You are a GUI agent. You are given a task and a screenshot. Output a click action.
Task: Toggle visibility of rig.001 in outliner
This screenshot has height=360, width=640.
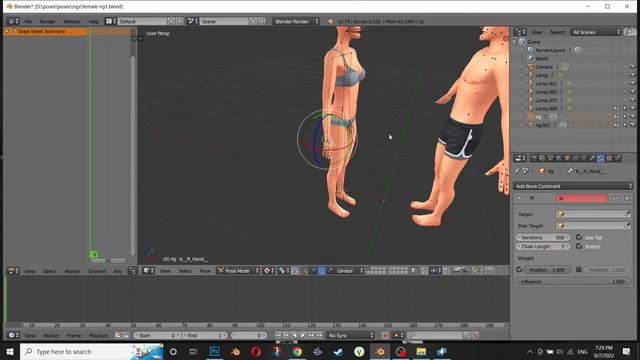[616, 125]
